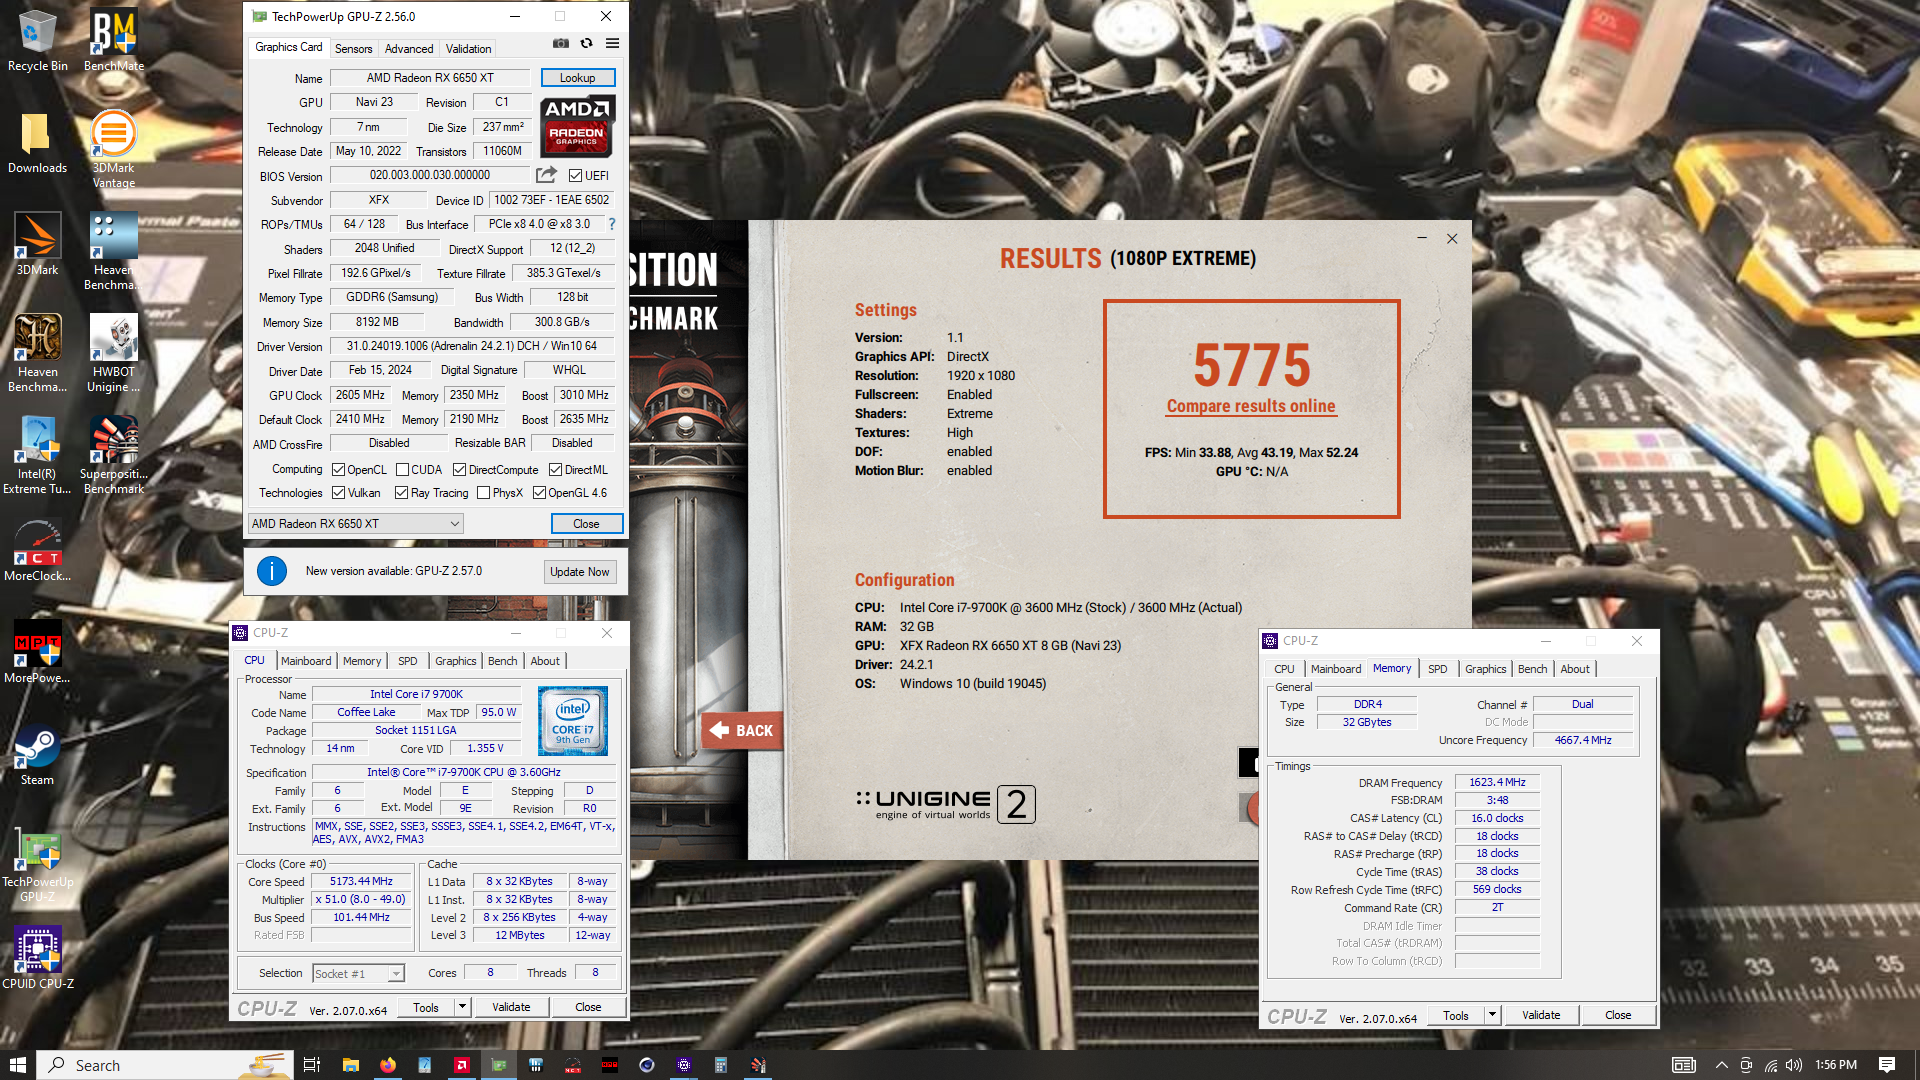Click the bus interface question mark
Image resolution: width=1920 pixels, height=1080 pixels.
612,224
